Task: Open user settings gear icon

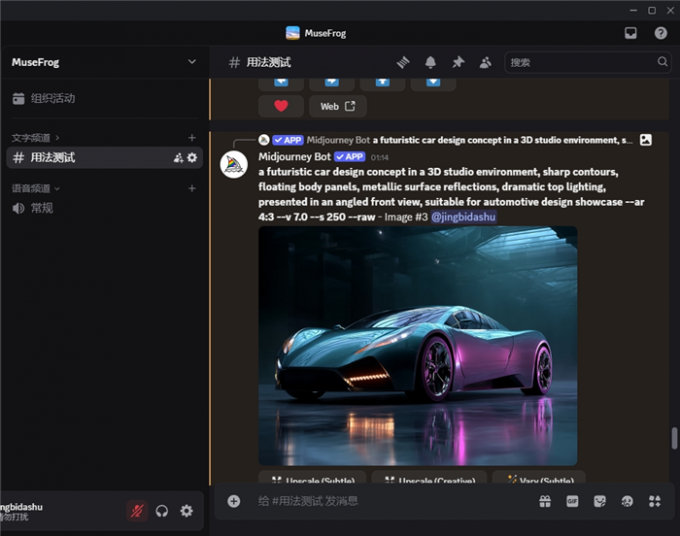Action: pos(186,511)
